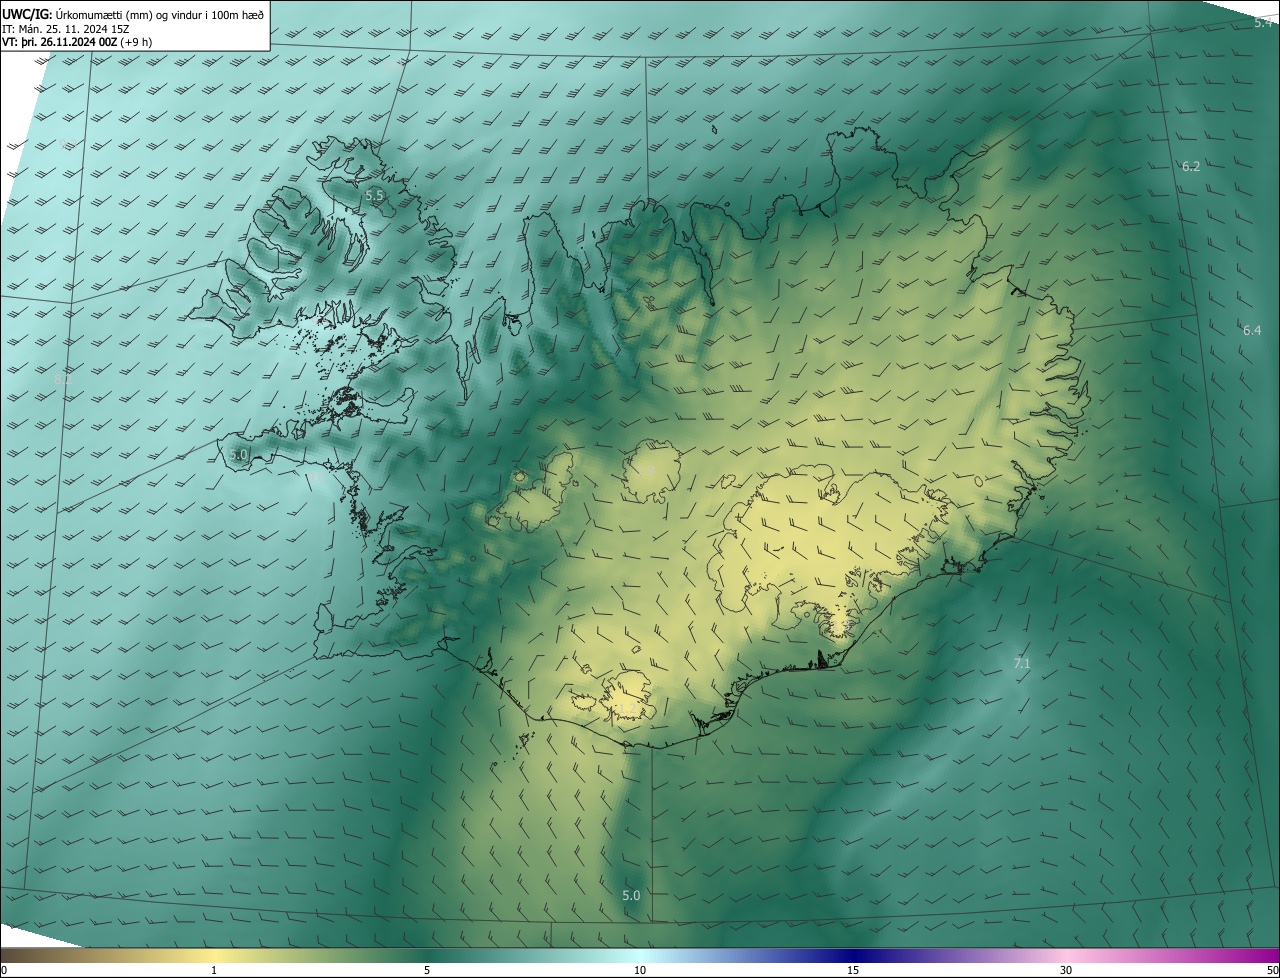Click the '5' tick on the color scale
The image size is (1280, 978).
pos(427,970)
